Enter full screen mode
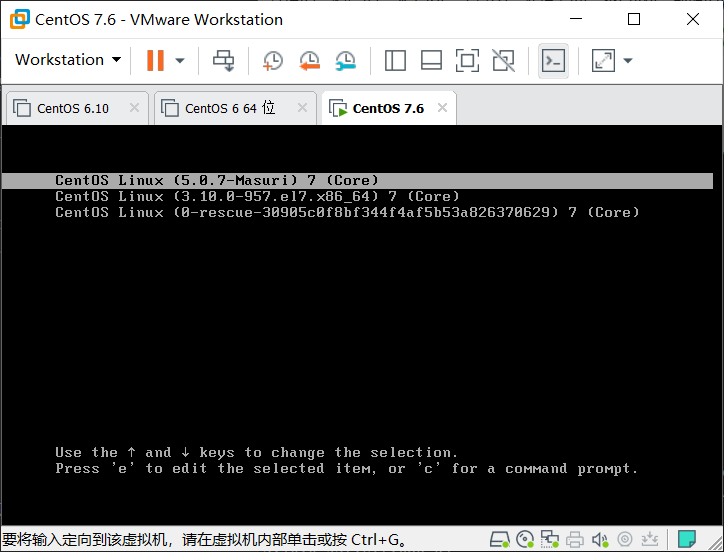Screen dimensions: 724x552 pos(467,61)
